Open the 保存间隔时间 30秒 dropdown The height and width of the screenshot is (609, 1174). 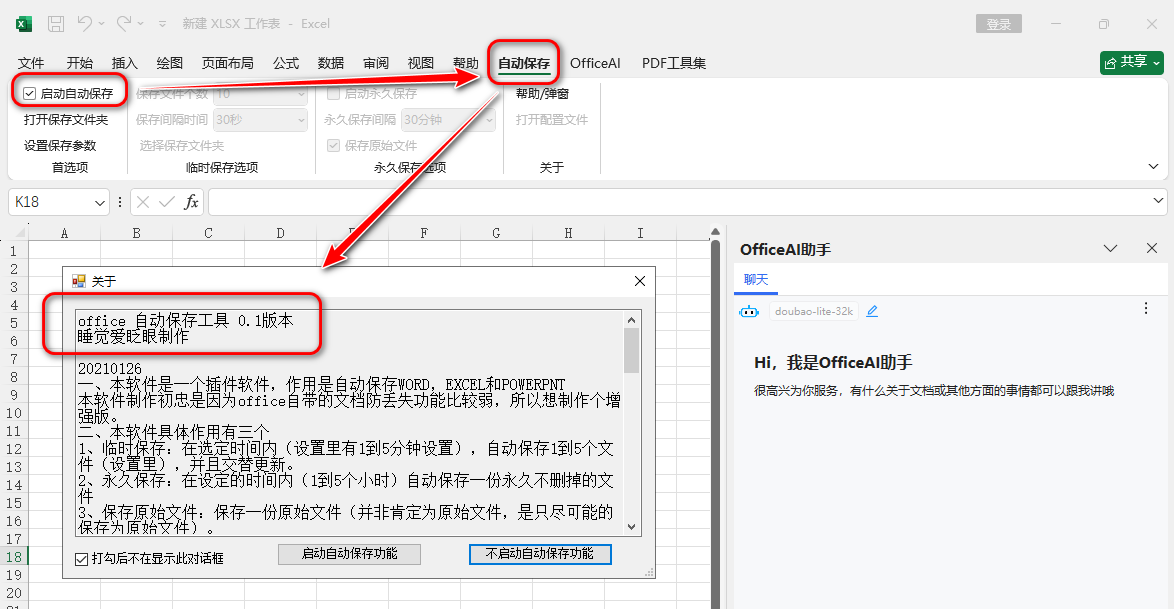[260, 120]
